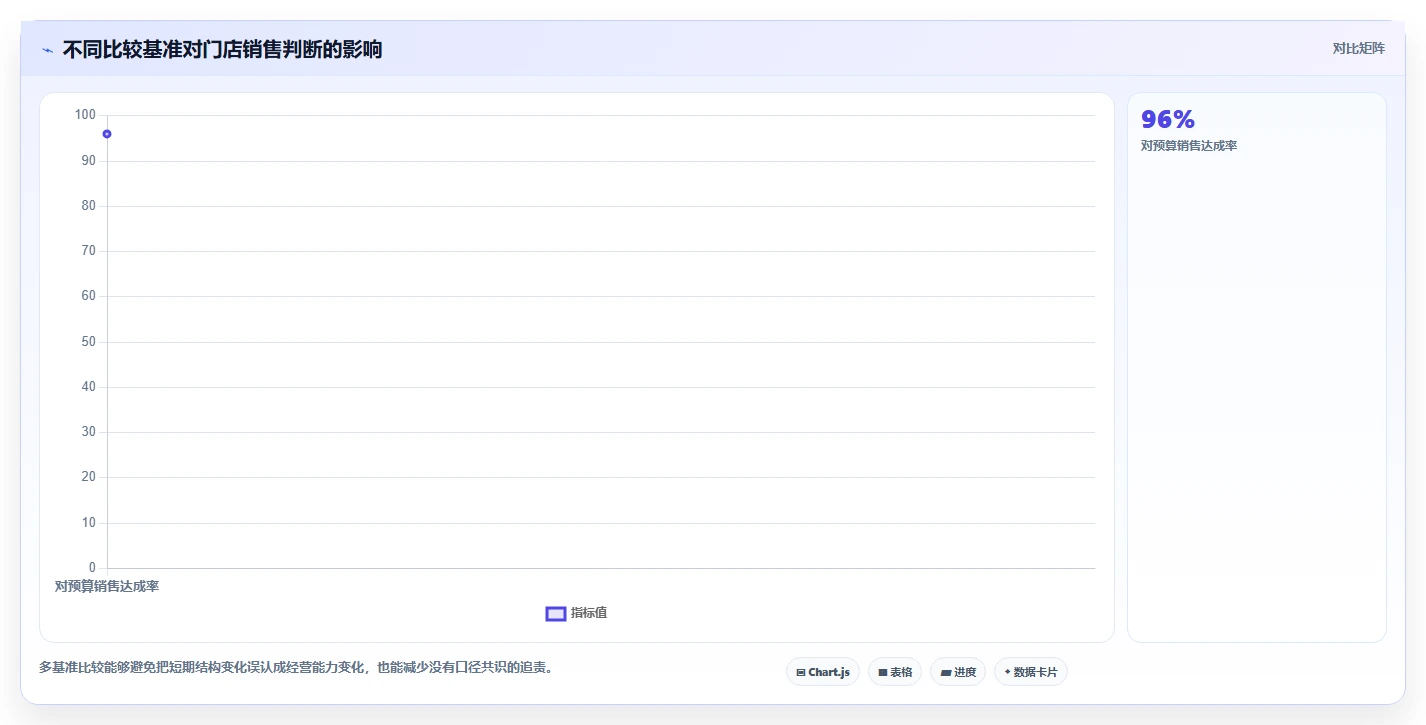Select the 进度 tag
This screenshot has height=725, width=1426.
point(958,672)
